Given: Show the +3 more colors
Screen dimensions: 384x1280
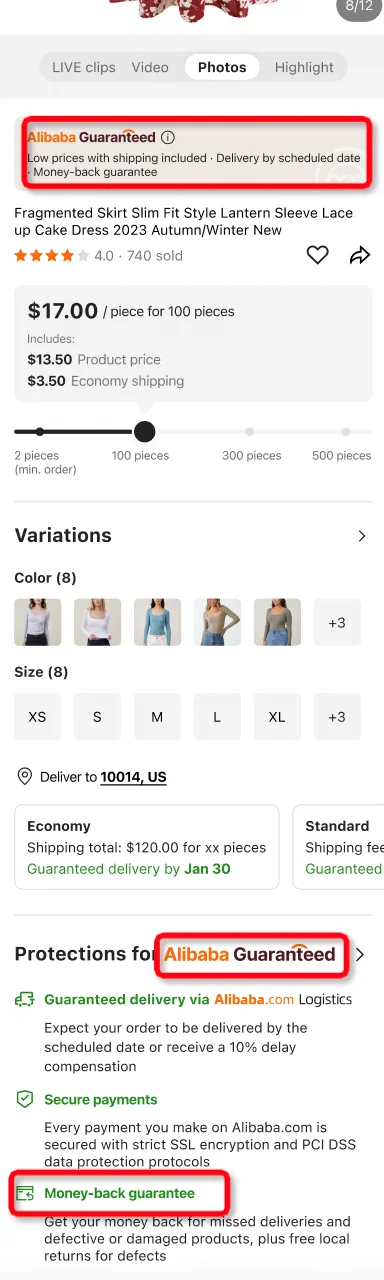Looking at the screenshot, I should 337,622.
